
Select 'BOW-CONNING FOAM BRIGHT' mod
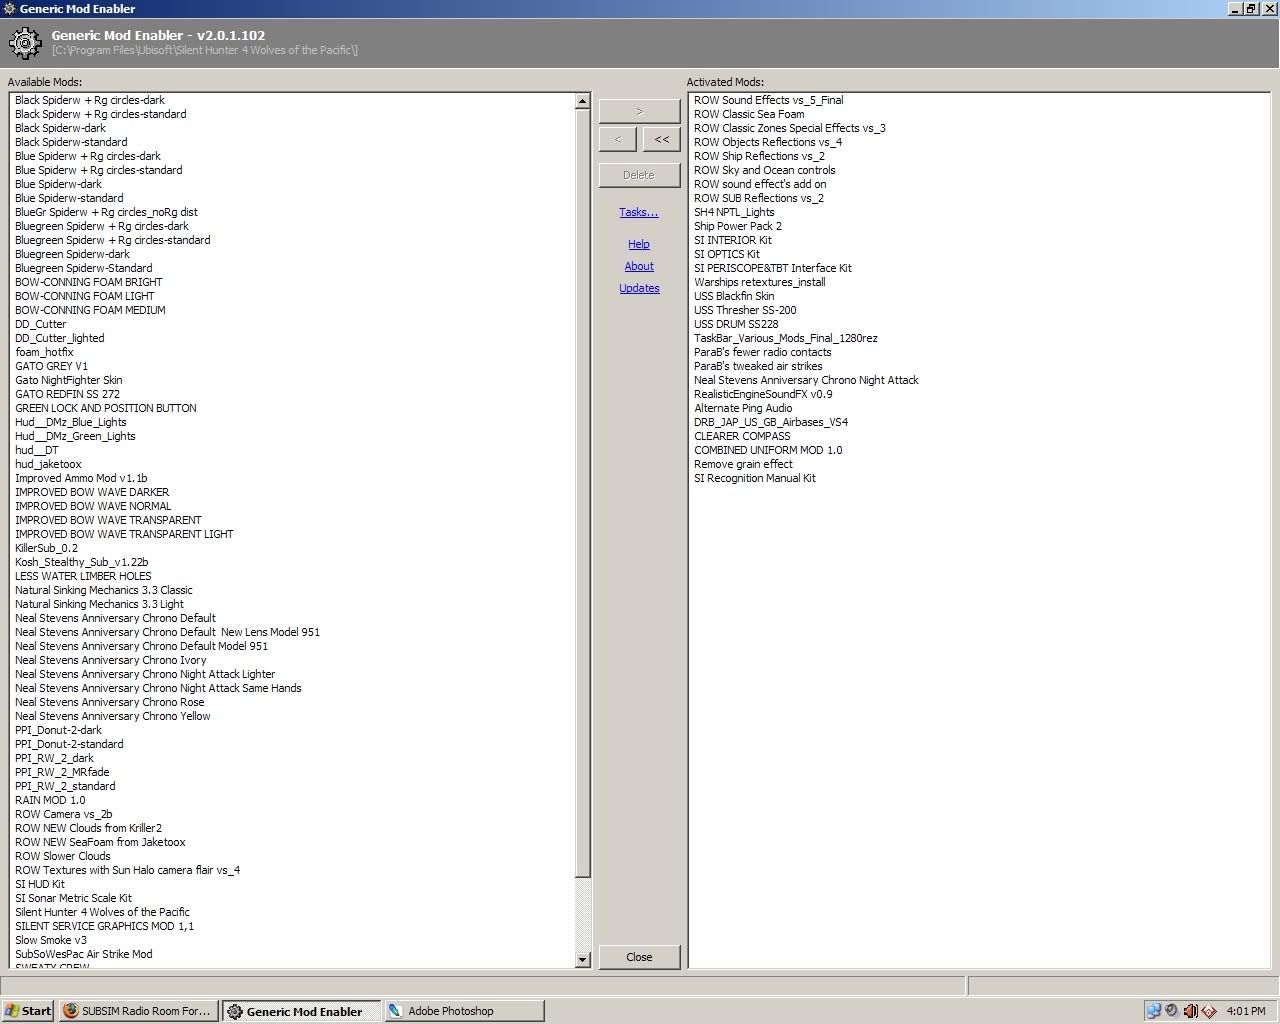pyautogui.click(x=88, y=282)
